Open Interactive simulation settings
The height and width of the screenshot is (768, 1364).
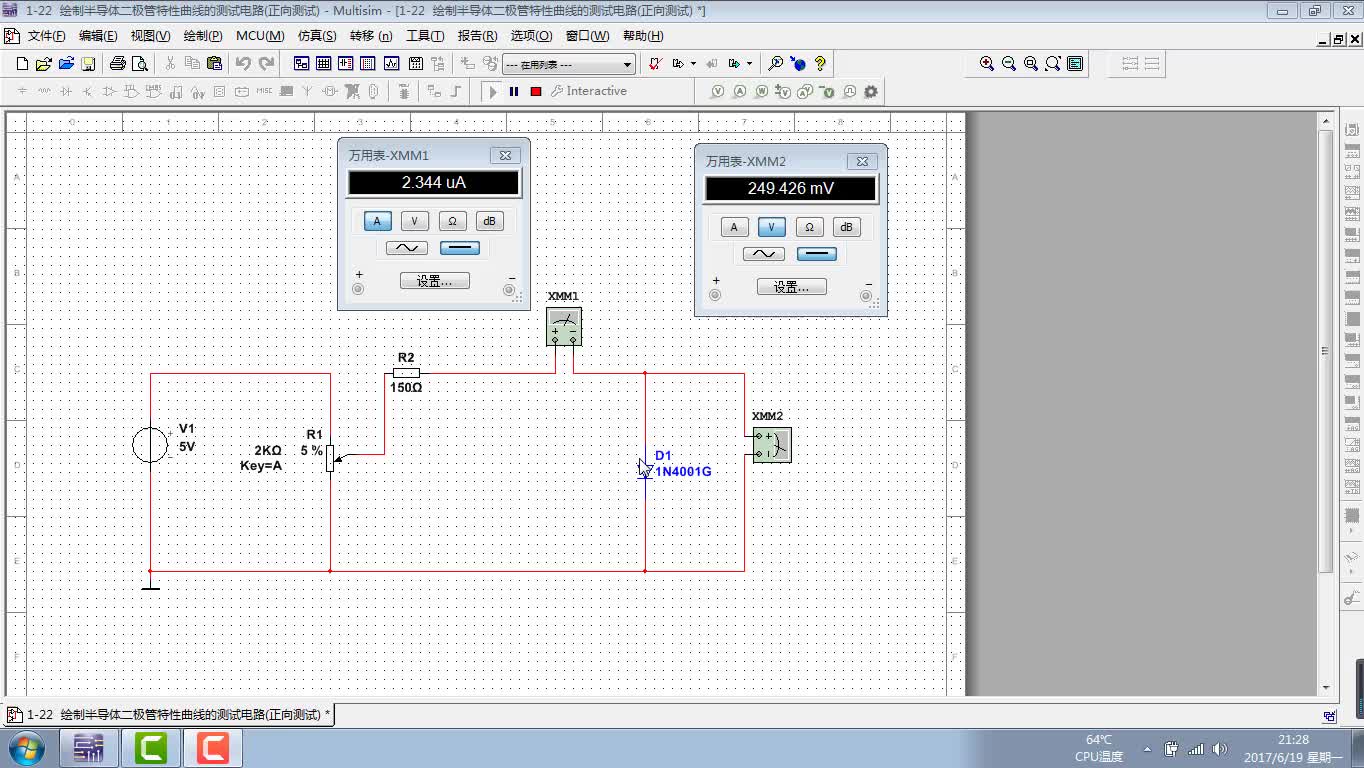coord(588,91)
